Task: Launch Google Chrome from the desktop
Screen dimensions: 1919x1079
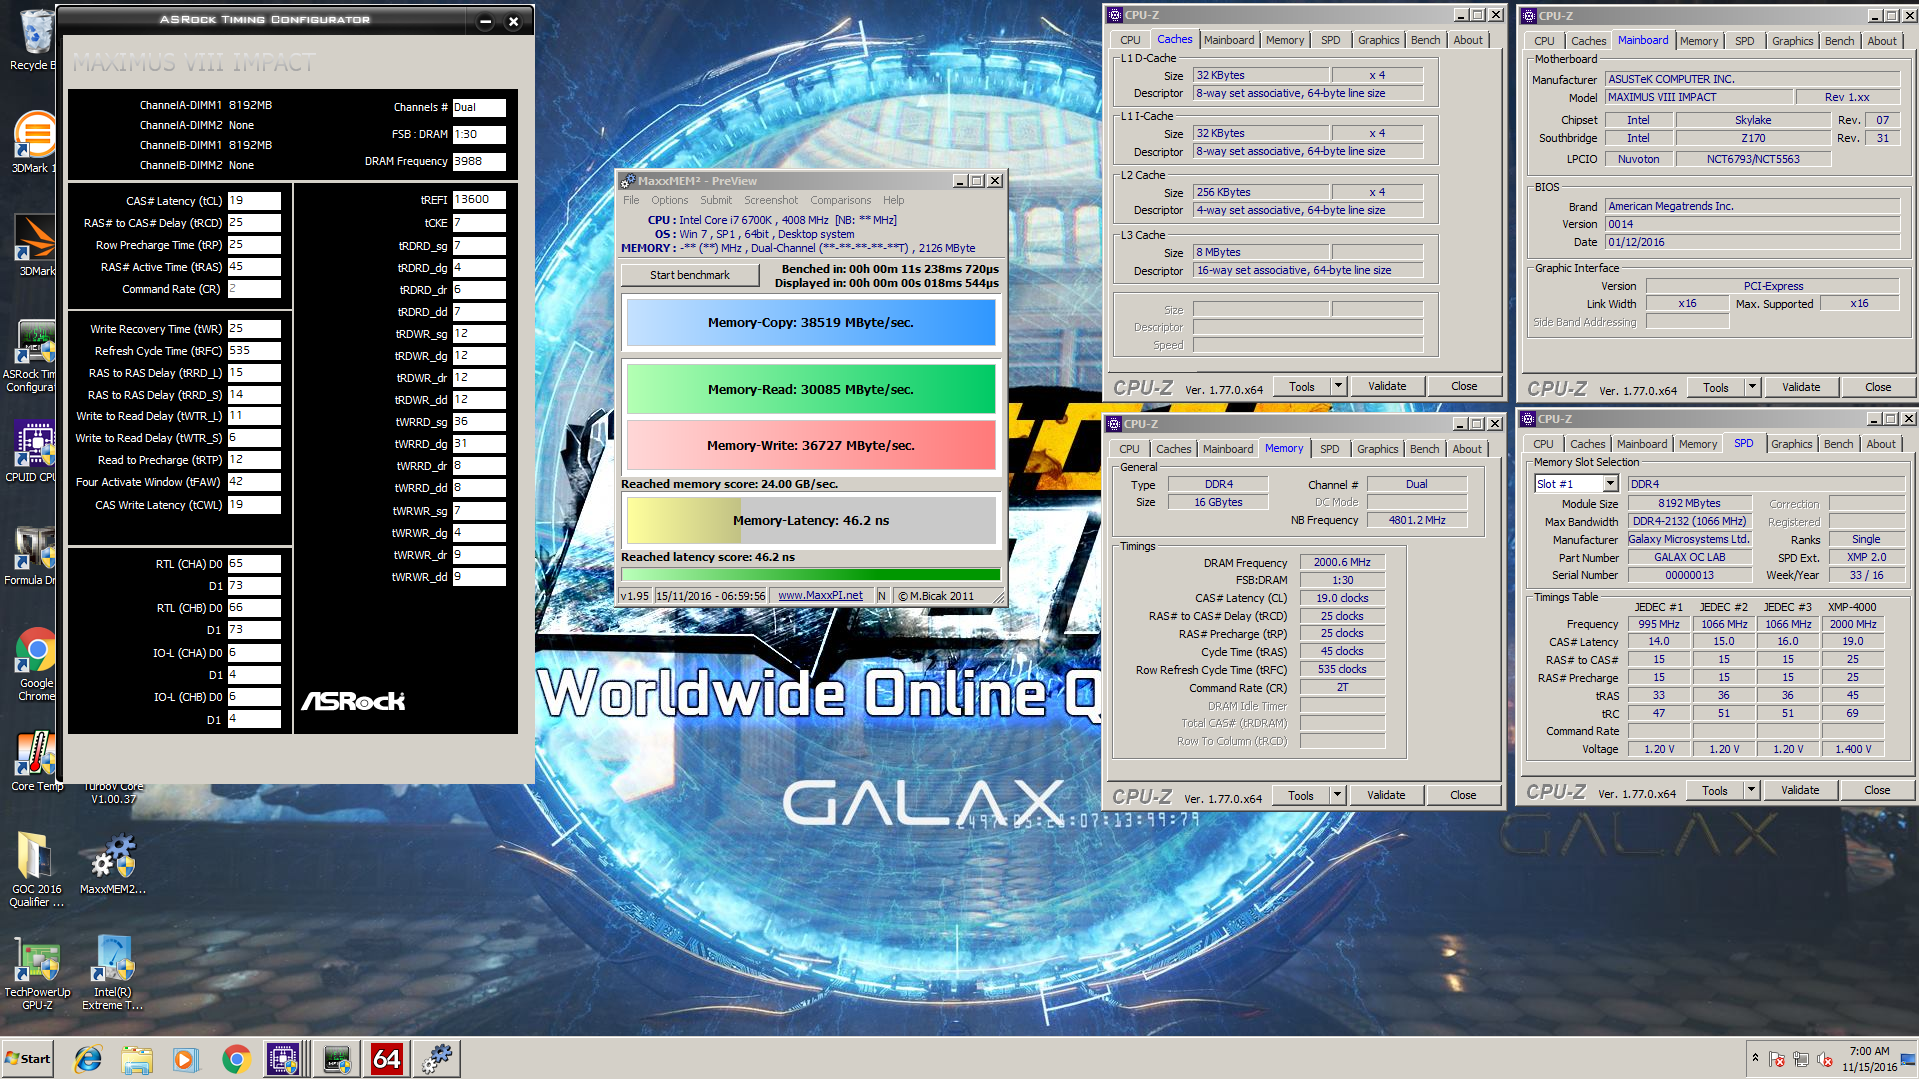Action: [x=36, y=664]
